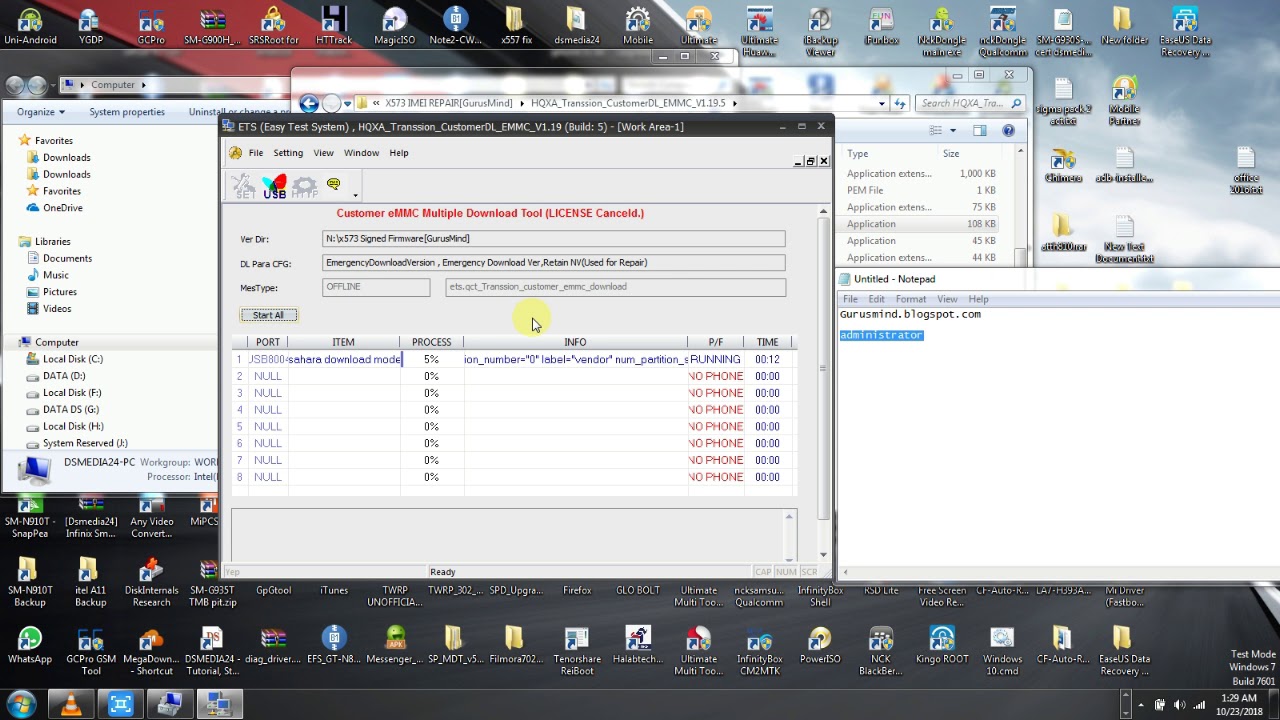Image resolution: width=1280 pixels, height=720 pixels.
Task: Open the Setting menu in ETS
Action: [288, 153]
